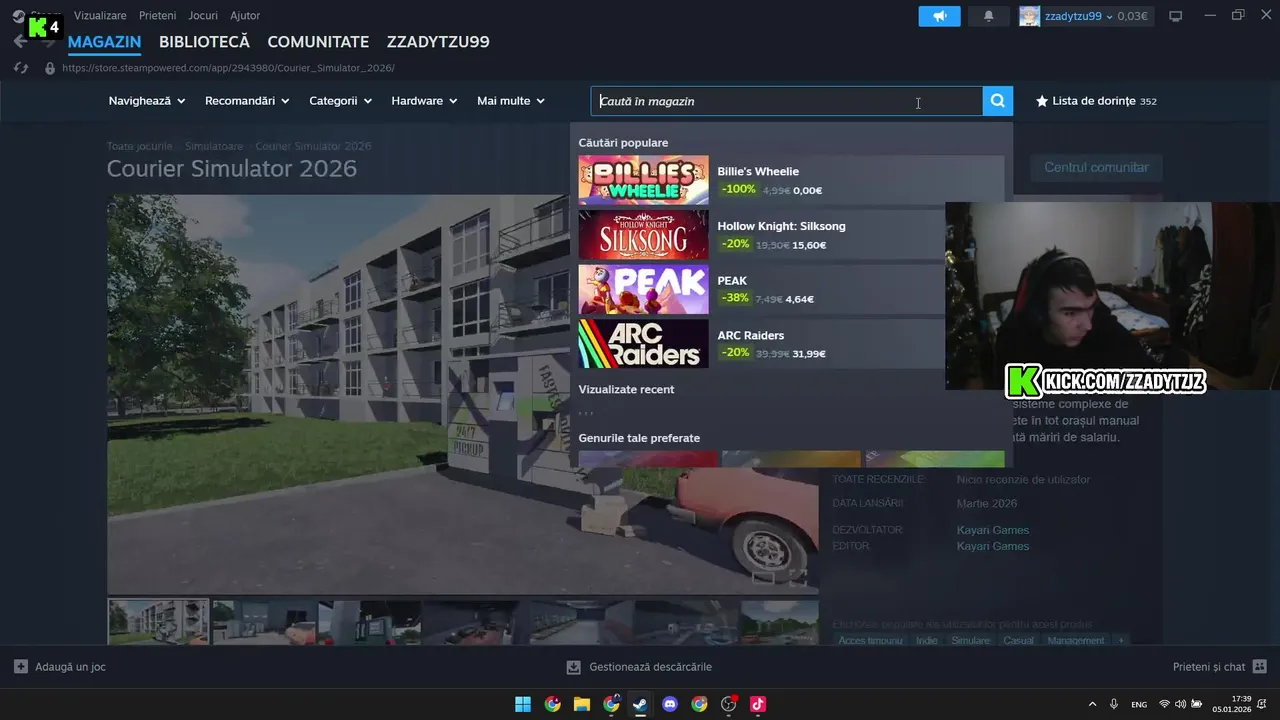Open the Prieteni menu
This screenshot has height=720, width=1280.
[158, 16]
